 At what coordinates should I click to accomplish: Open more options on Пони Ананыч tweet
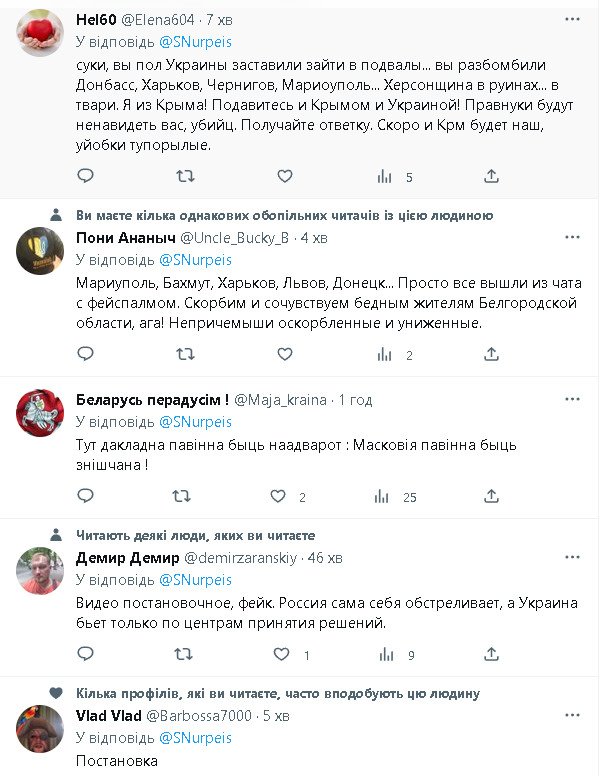tap(571, 238)
